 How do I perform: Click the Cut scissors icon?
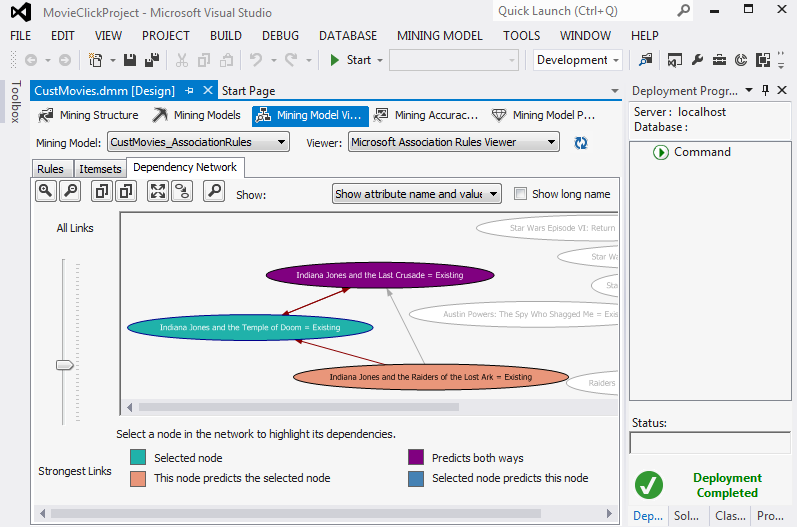pyautogui.click(x=181, y=60)
